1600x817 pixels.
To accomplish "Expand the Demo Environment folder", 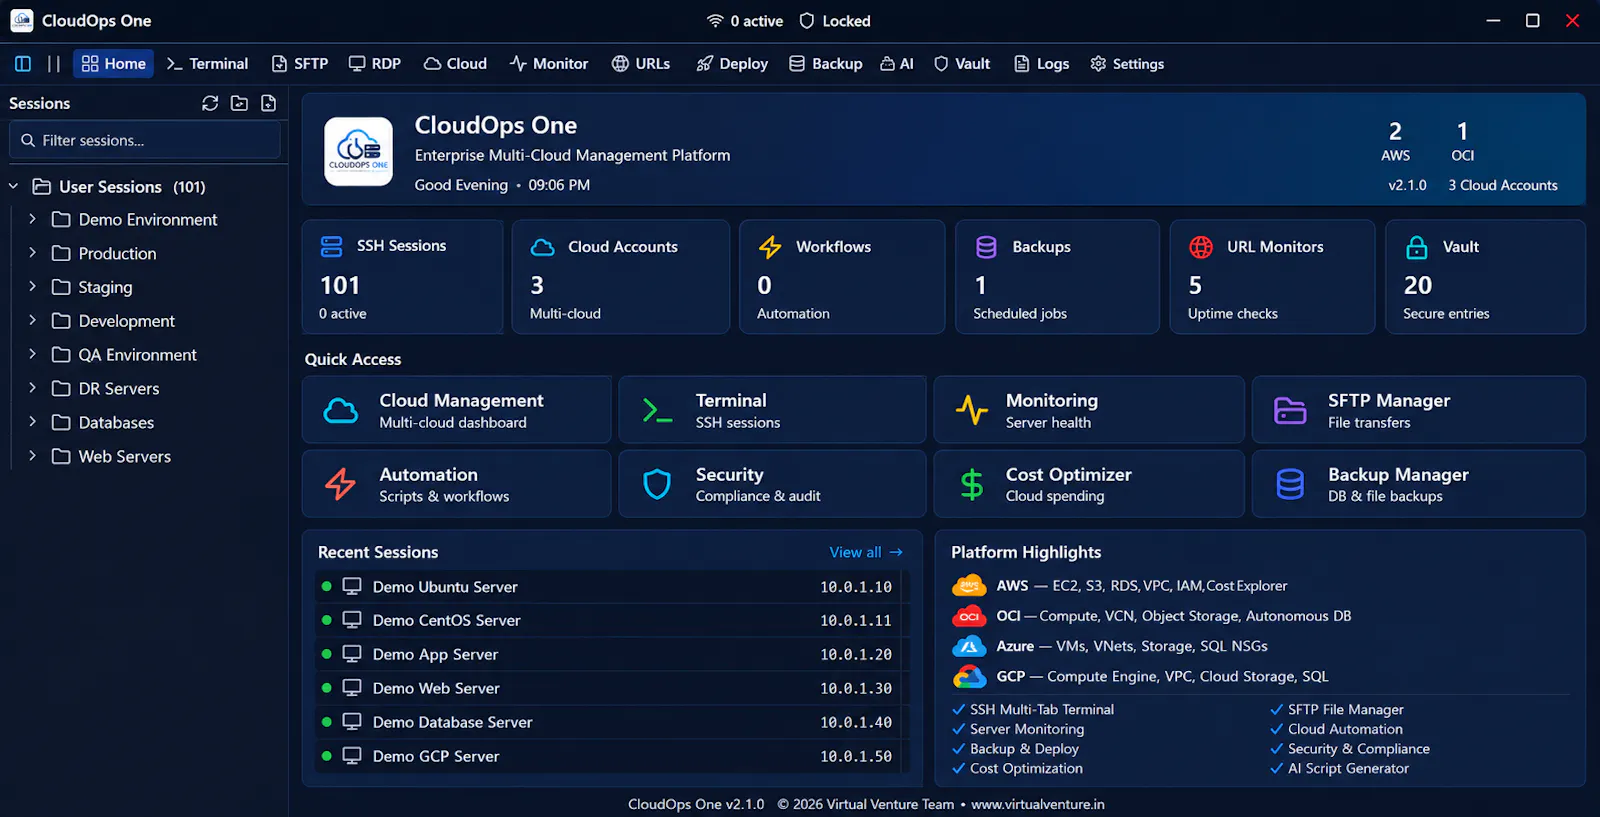I will (33, 219).
